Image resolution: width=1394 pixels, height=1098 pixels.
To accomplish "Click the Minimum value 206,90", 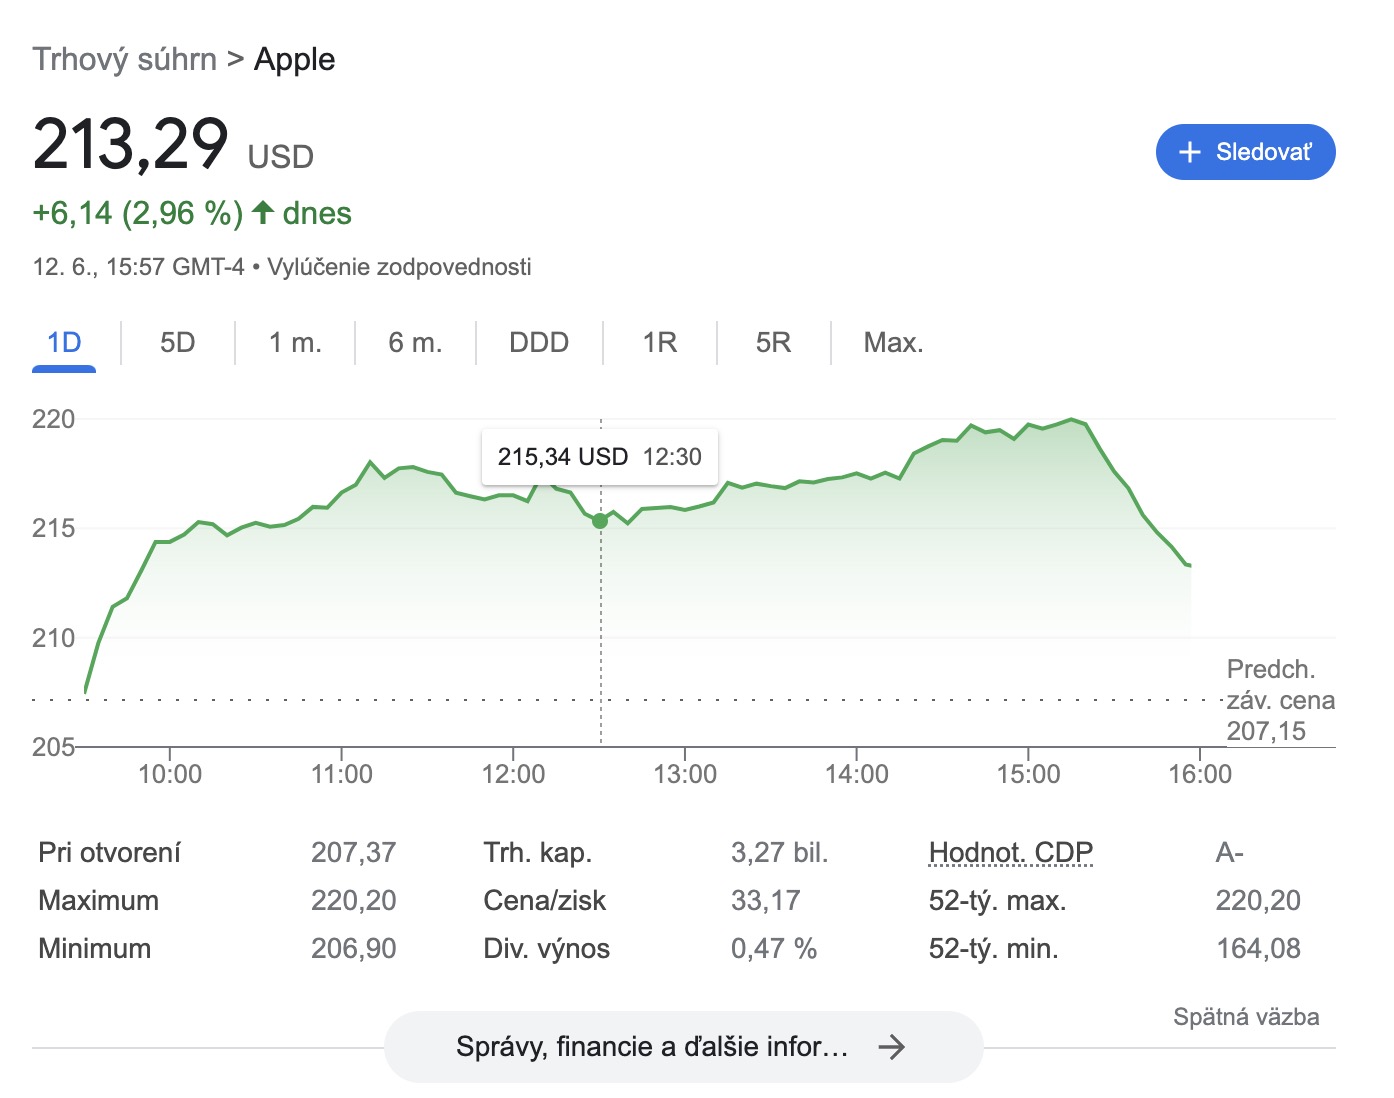I will pyautogui.click(x=353, y=948).
